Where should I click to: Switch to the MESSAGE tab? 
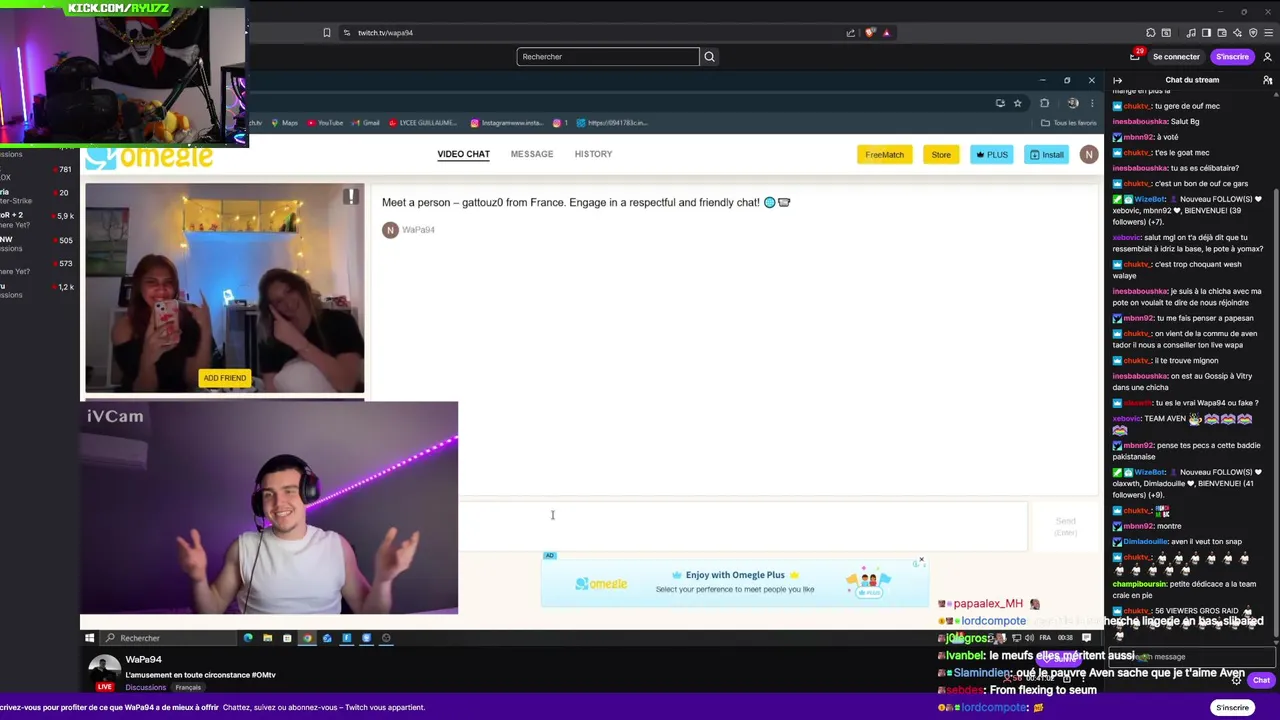point(532,154)
